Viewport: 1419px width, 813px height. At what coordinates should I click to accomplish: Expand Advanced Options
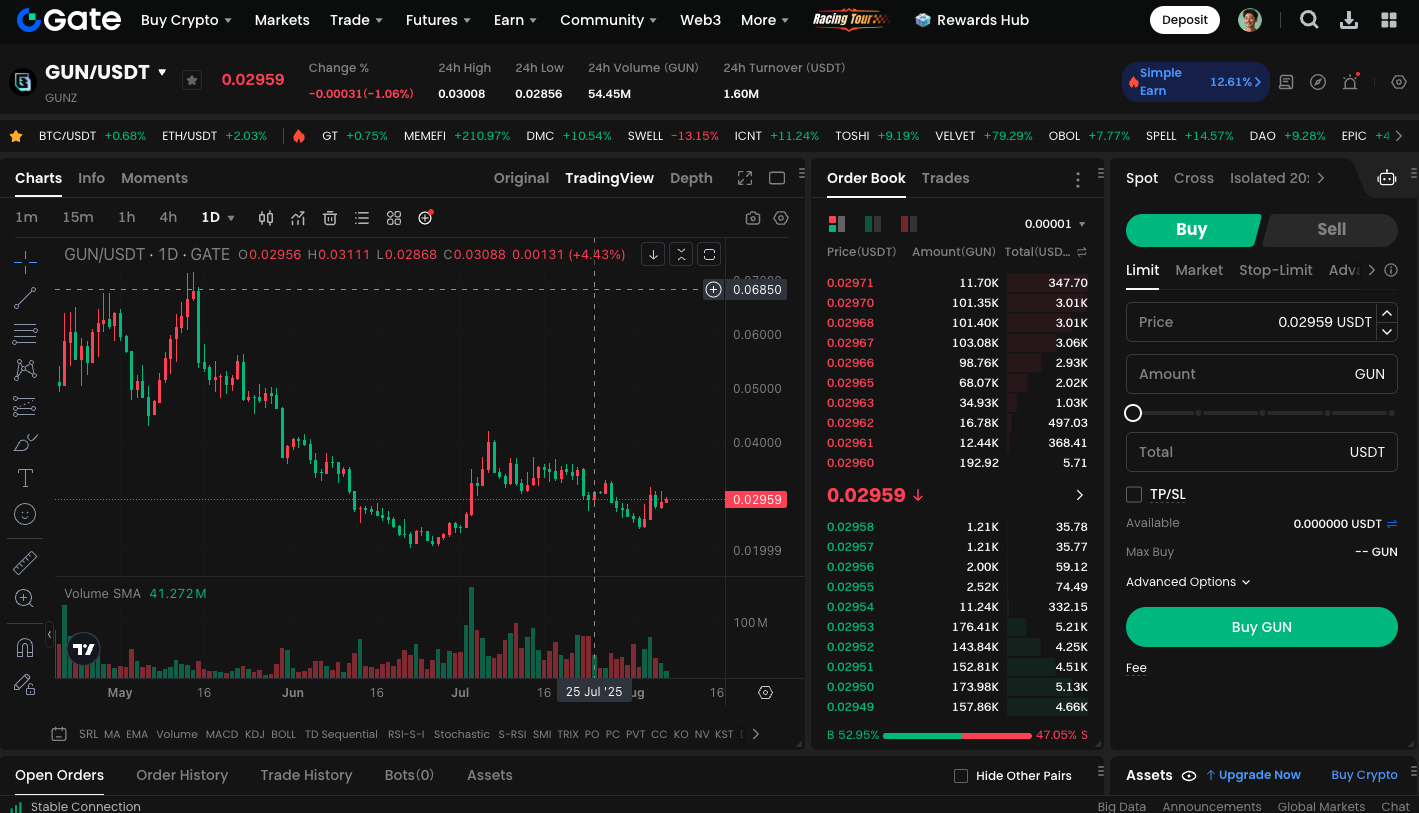1188,582
